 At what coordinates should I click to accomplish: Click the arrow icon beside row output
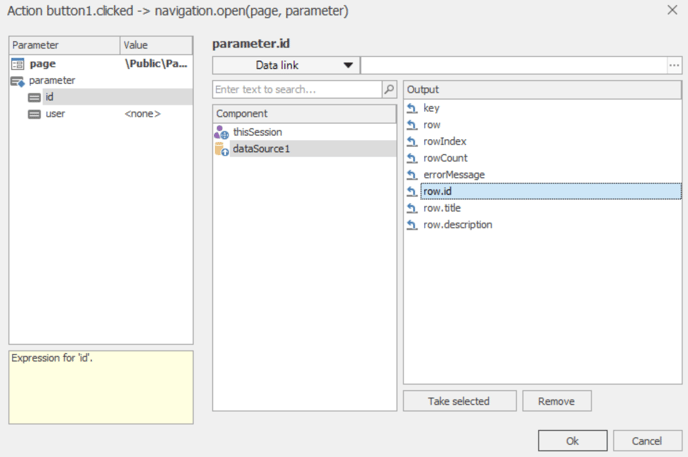[x=412, y=125]
